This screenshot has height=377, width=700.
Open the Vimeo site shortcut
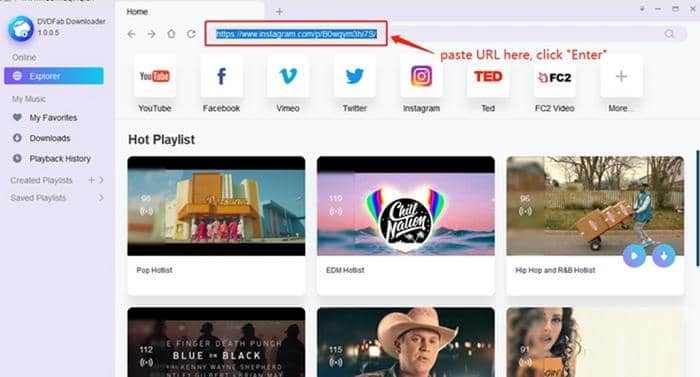pyautogui.click(x=288, y=76)
